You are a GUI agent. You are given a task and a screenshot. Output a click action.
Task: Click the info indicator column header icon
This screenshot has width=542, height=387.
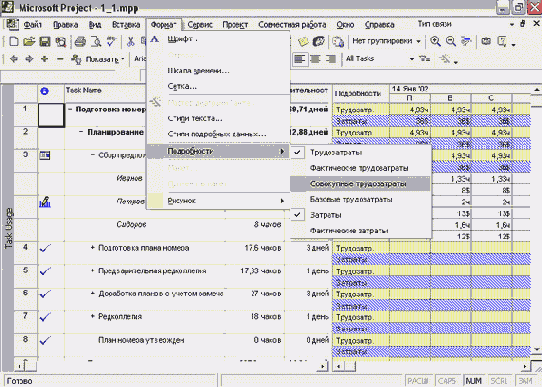click(x=45, y=91)
